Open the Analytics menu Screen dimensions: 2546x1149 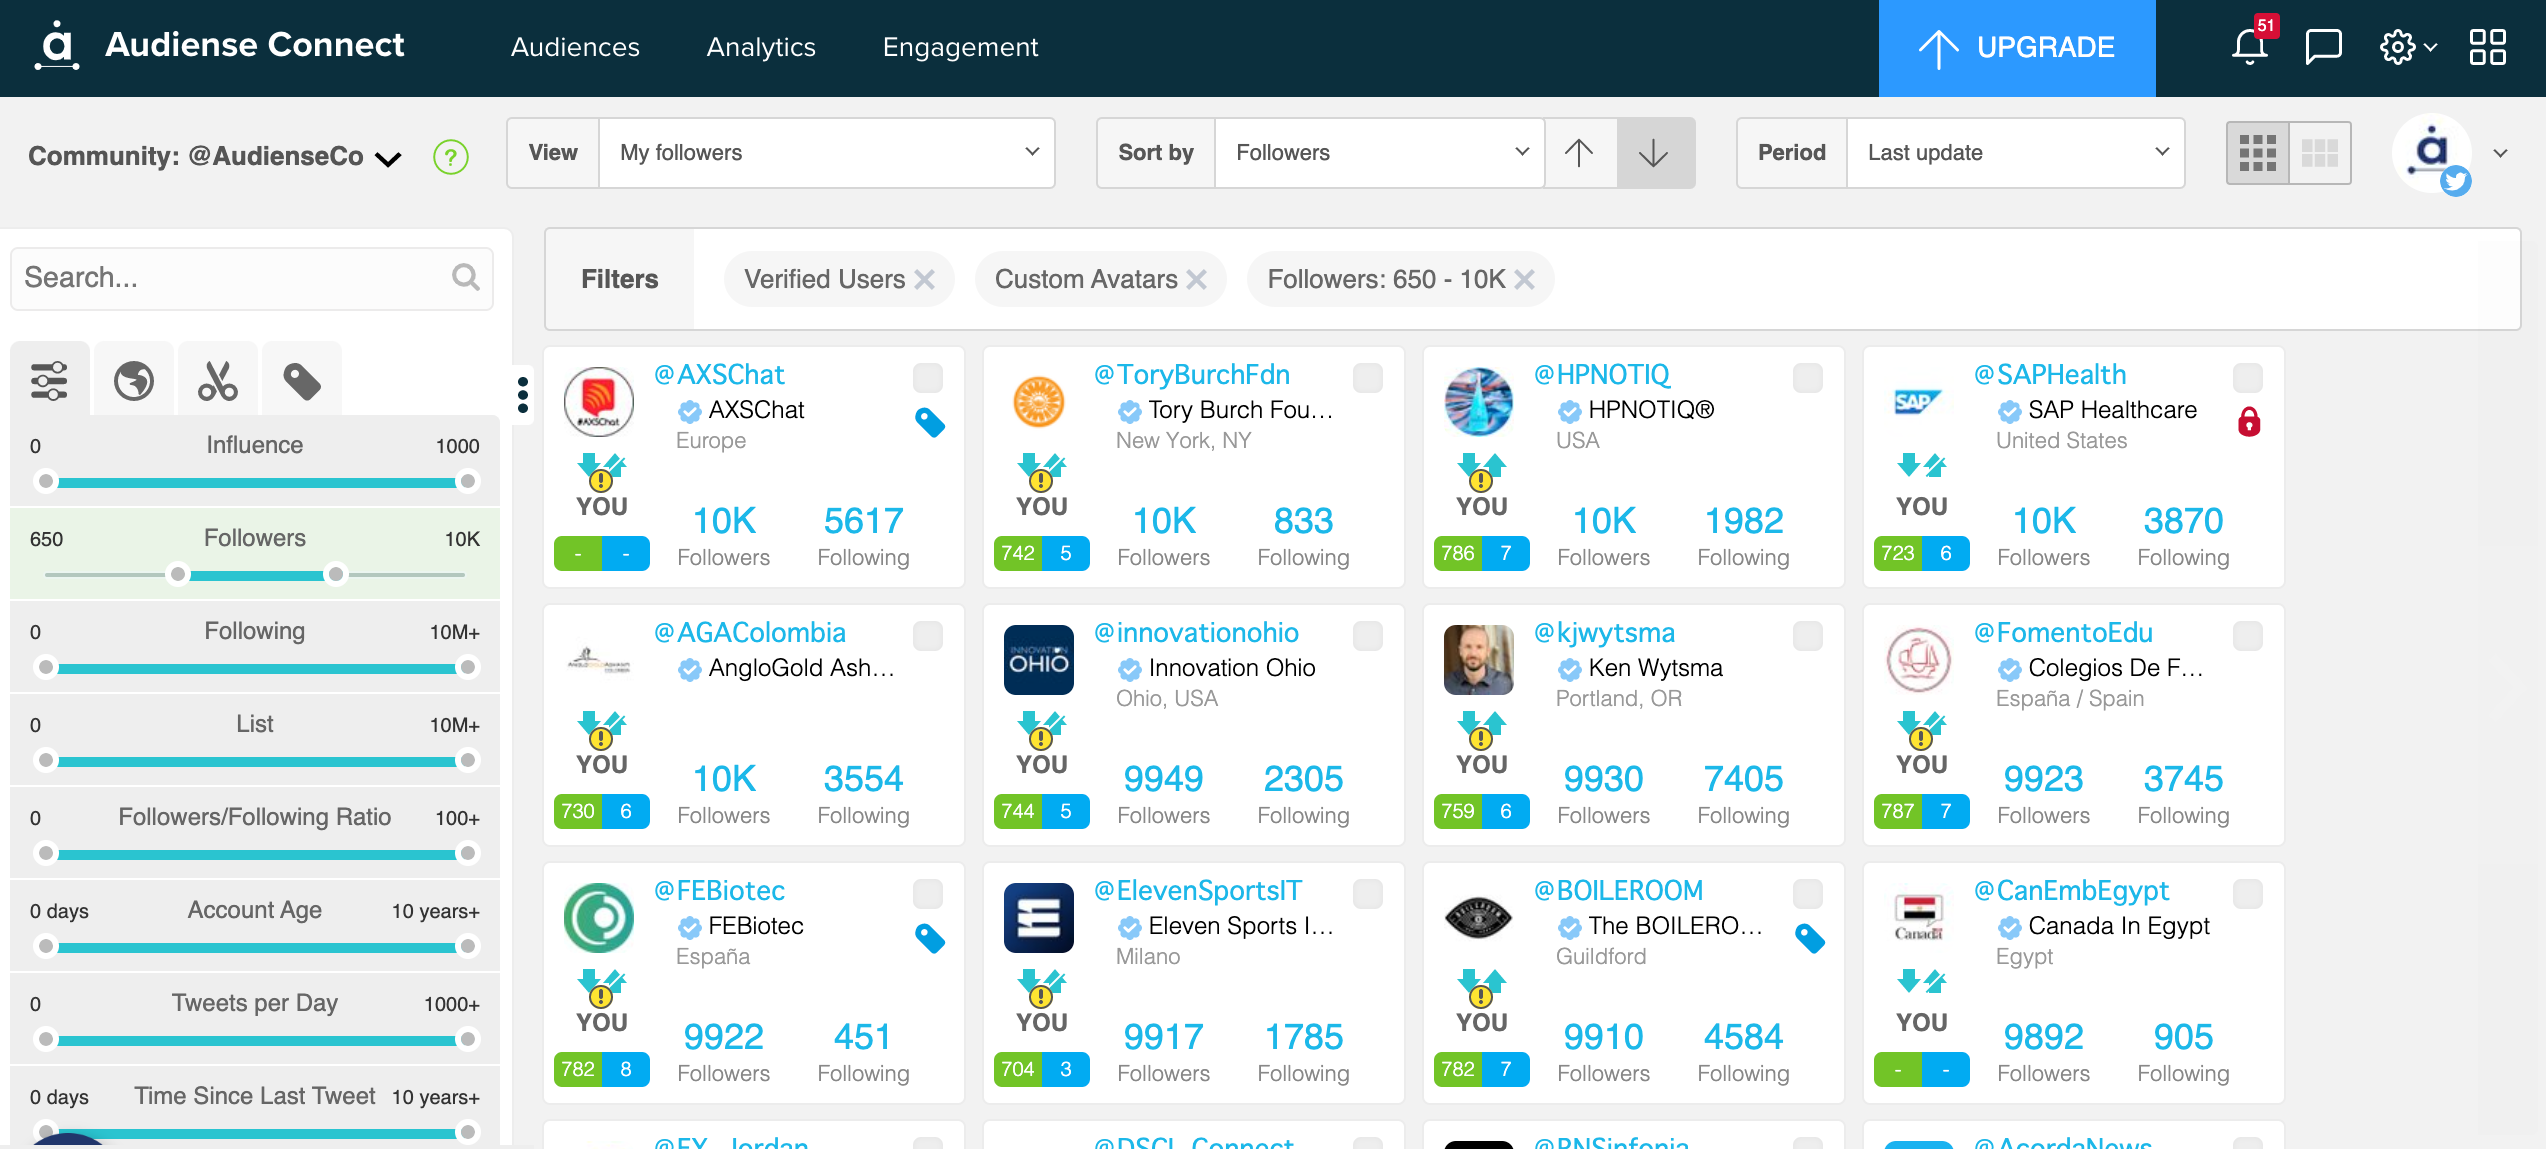pyautogui.click(x=761, y=47)
